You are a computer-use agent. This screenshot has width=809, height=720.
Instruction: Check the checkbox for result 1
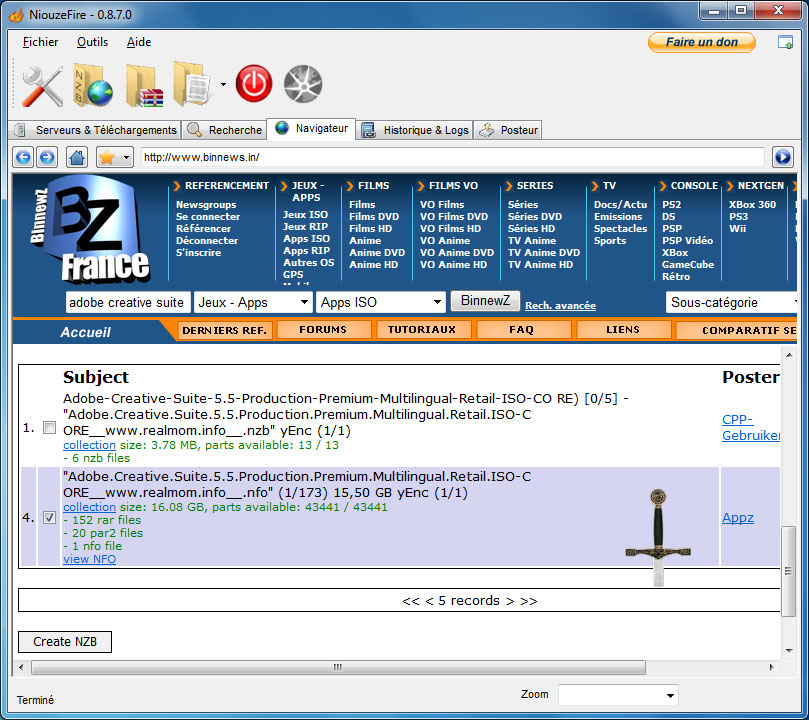(49, 428)
